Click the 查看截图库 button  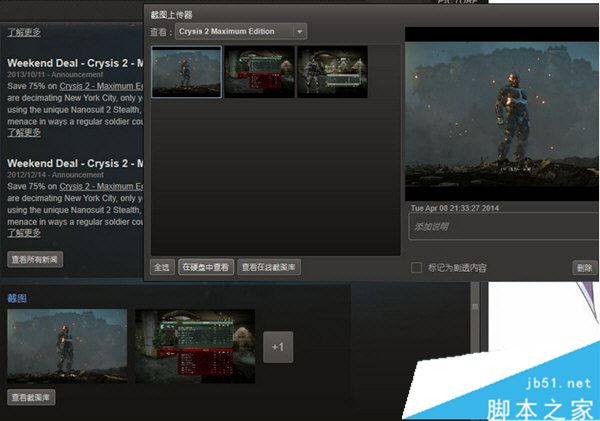(x=31, y=397)
